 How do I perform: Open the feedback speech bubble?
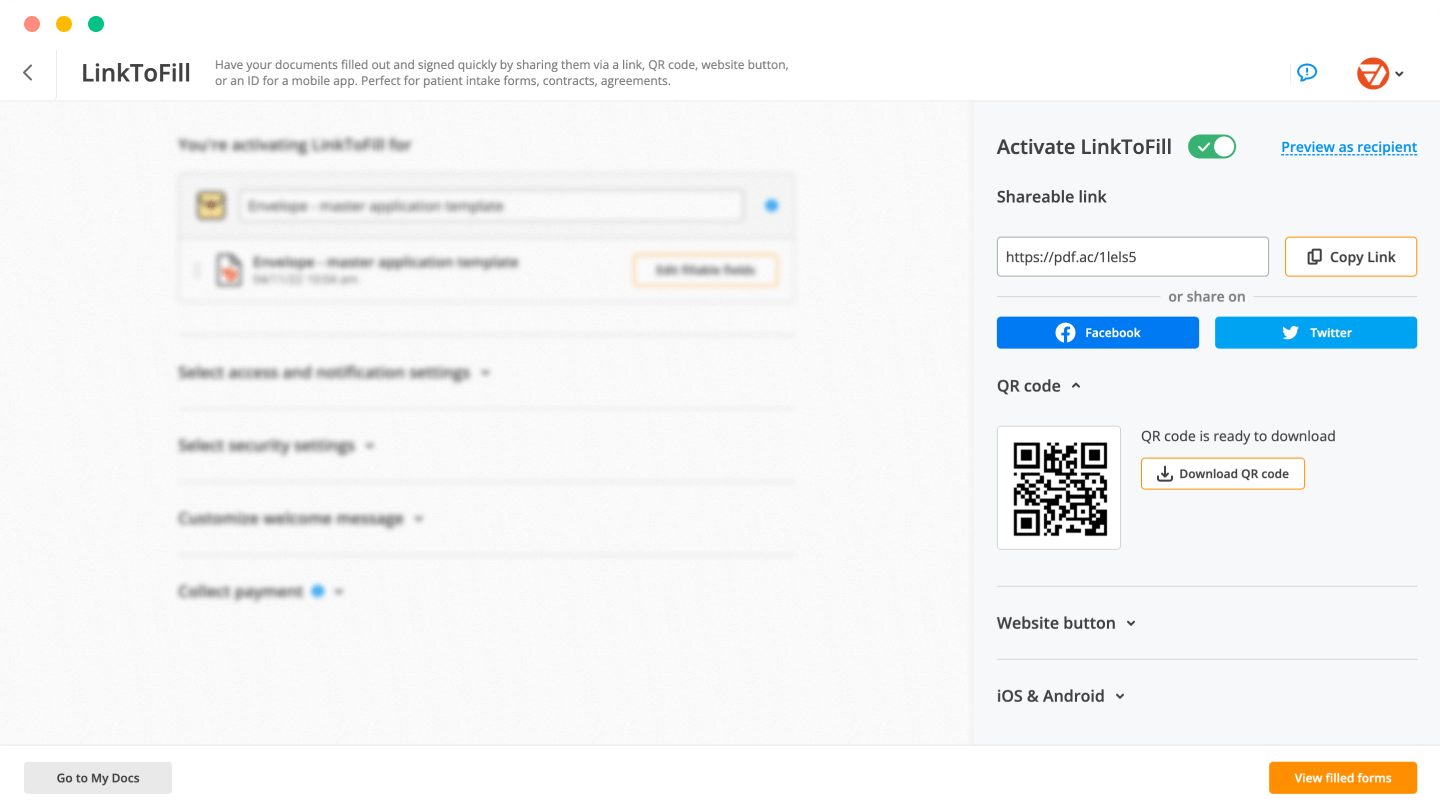pyautogui.click(x=1307, y=72)
